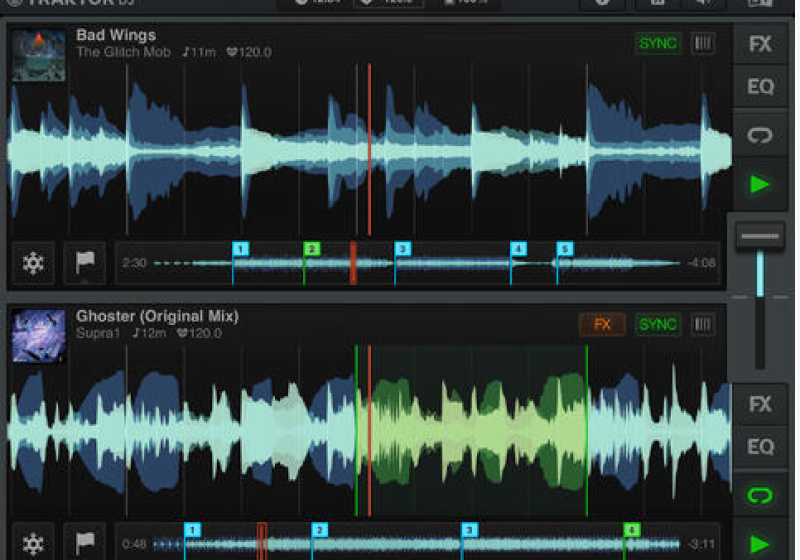Jump to cue point 2 in Ghoster
Viewport: 800px width, 560px height.
coord(319,530)
